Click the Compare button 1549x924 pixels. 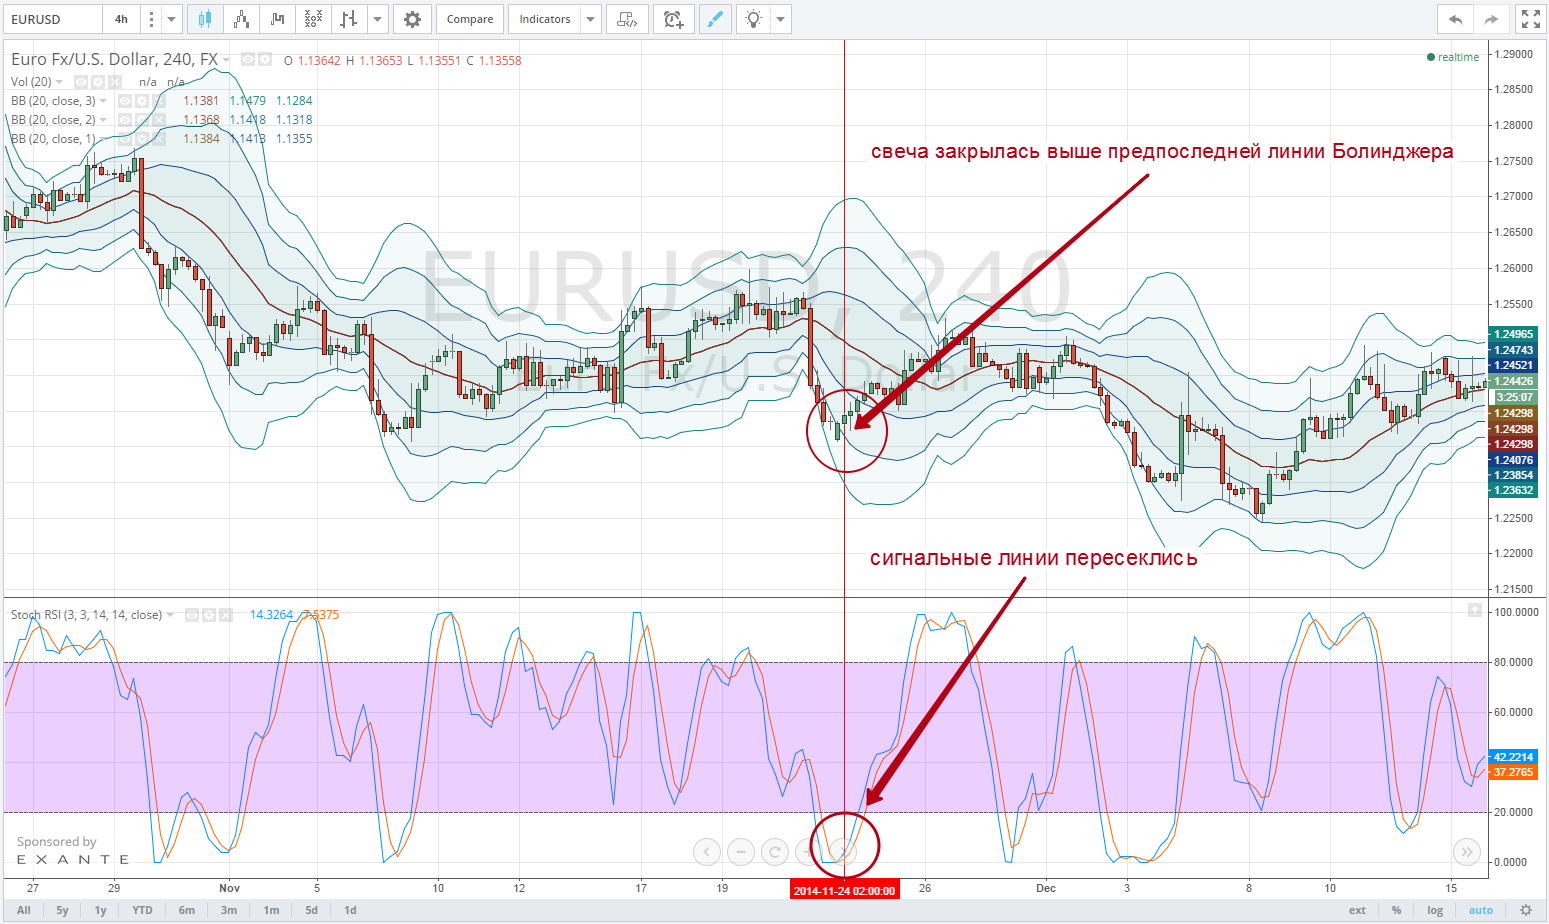pyautogui.click(x=470, y=19)
